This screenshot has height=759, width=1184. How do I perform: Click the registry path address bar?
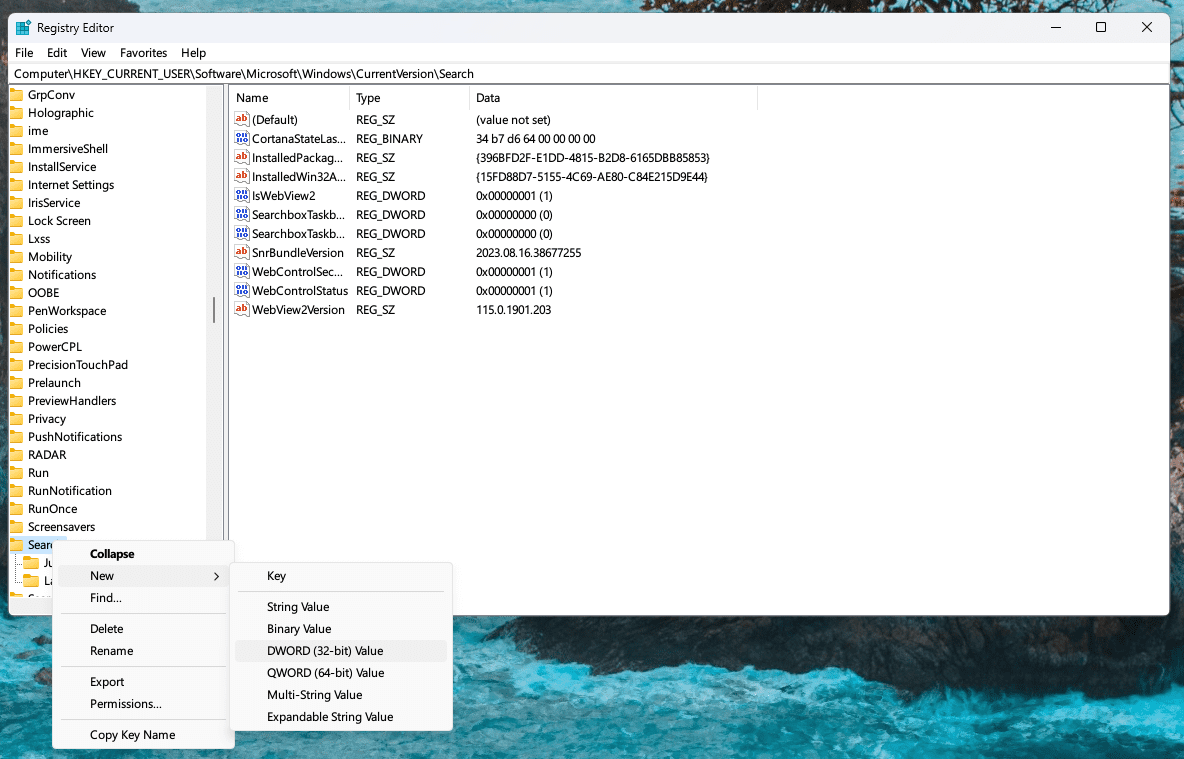(589, 74)
